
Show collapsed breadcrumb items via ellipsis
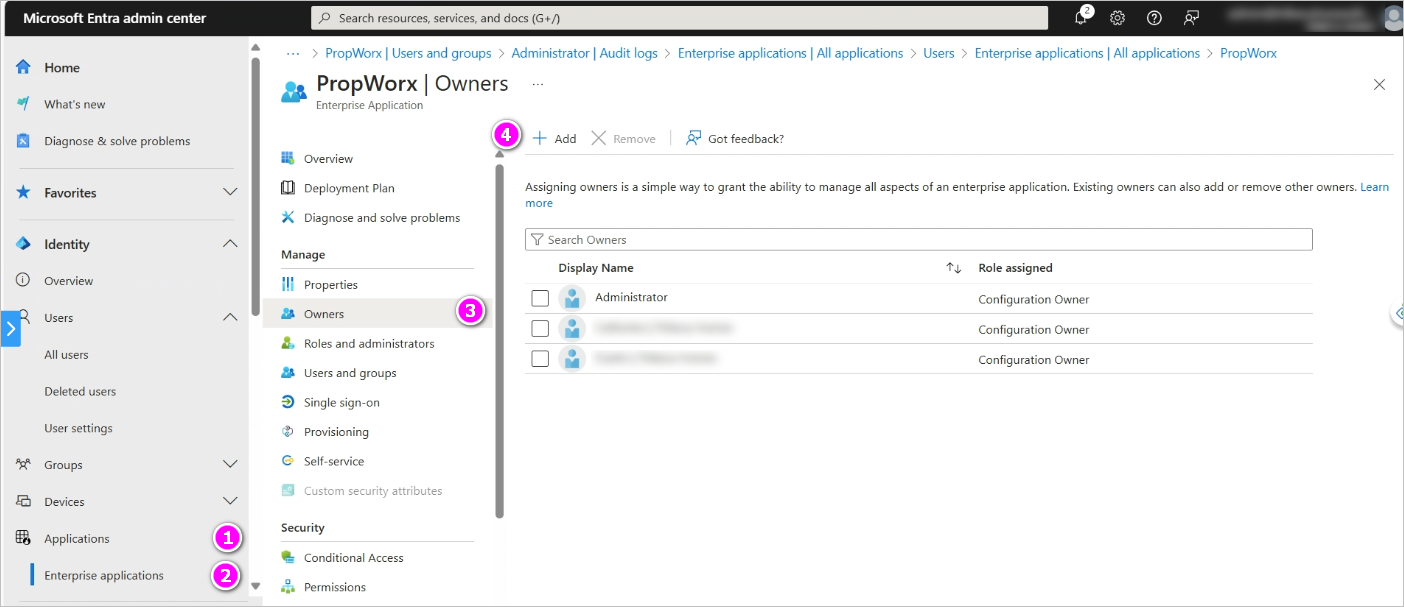(293, 53)
